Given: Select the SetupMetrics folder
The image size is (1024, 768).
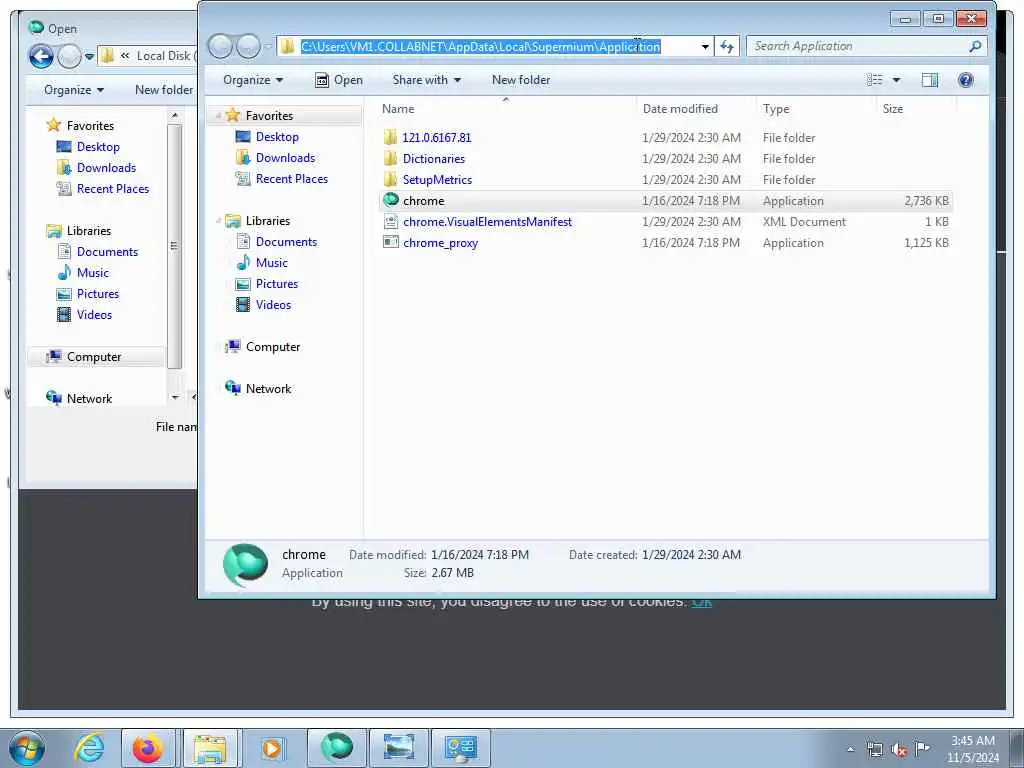Looking at the screenshot, I should (x=437, y=179).
